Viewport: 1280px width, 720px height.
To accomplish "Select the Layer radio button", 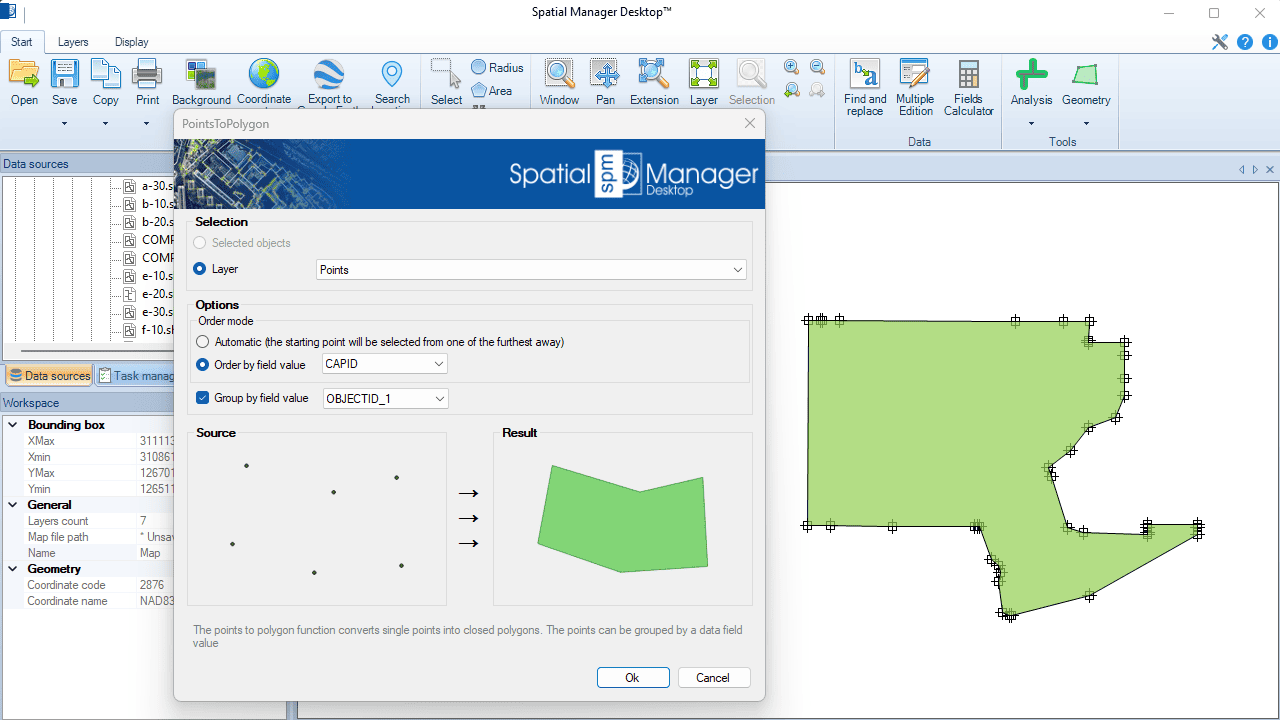I will coord(200,269).
